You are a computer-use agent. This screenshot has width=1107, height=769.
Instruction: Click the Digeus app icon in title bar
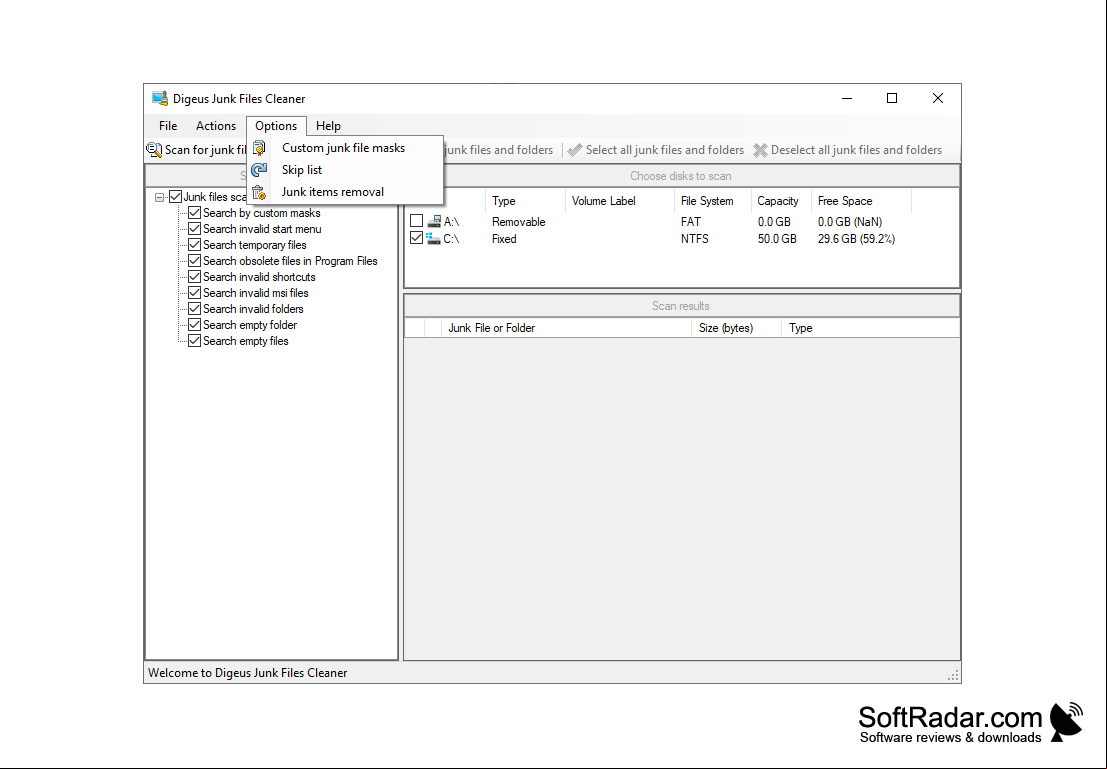click(x=160, y=98)
